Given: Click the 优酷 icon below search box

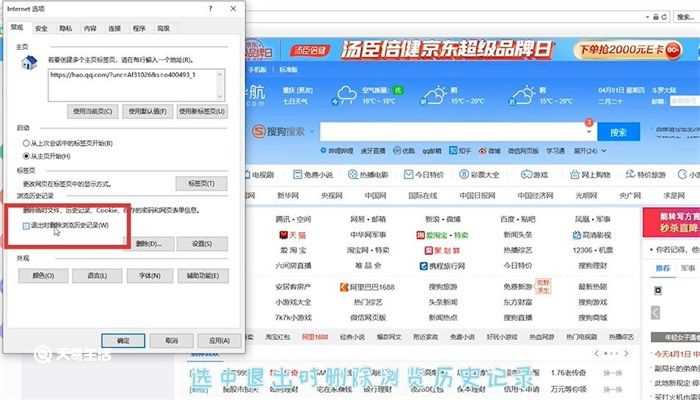Looking at the screenshot, I should click(397, 151).
